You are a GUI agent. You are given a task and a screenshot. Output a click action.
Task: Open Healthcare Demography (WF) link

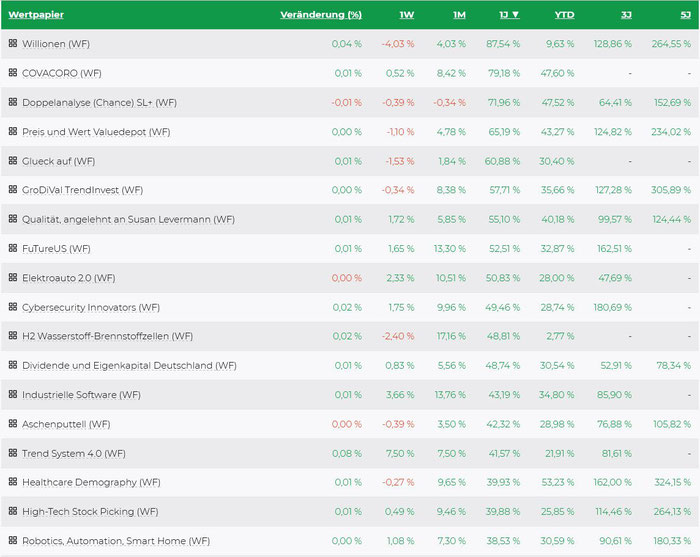point(91,482)
